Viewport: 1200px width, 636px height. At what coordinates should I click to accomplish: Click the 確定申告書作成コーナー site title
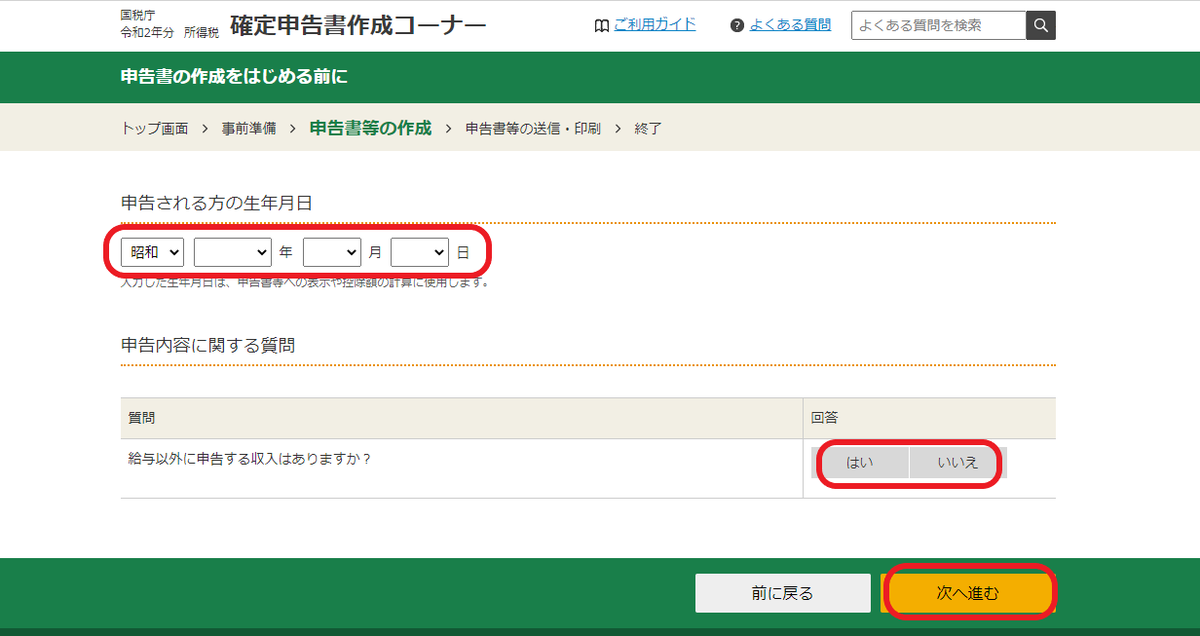(x=358, y=25)
